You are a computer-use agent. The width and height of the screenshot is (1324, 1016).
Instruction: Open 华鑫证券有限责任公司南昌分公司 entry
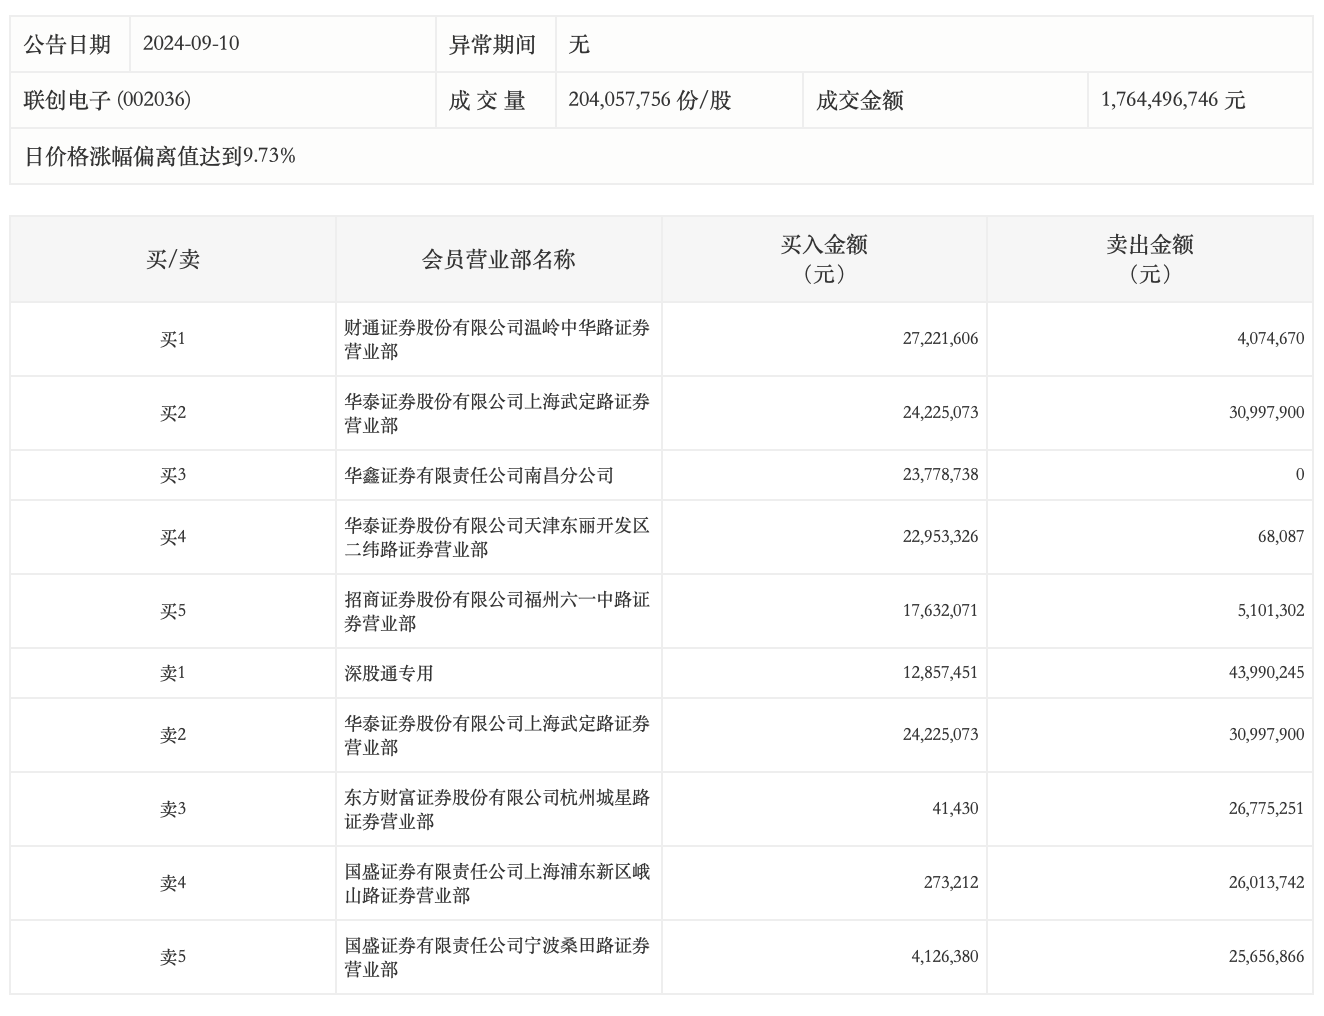coord(479,475)
